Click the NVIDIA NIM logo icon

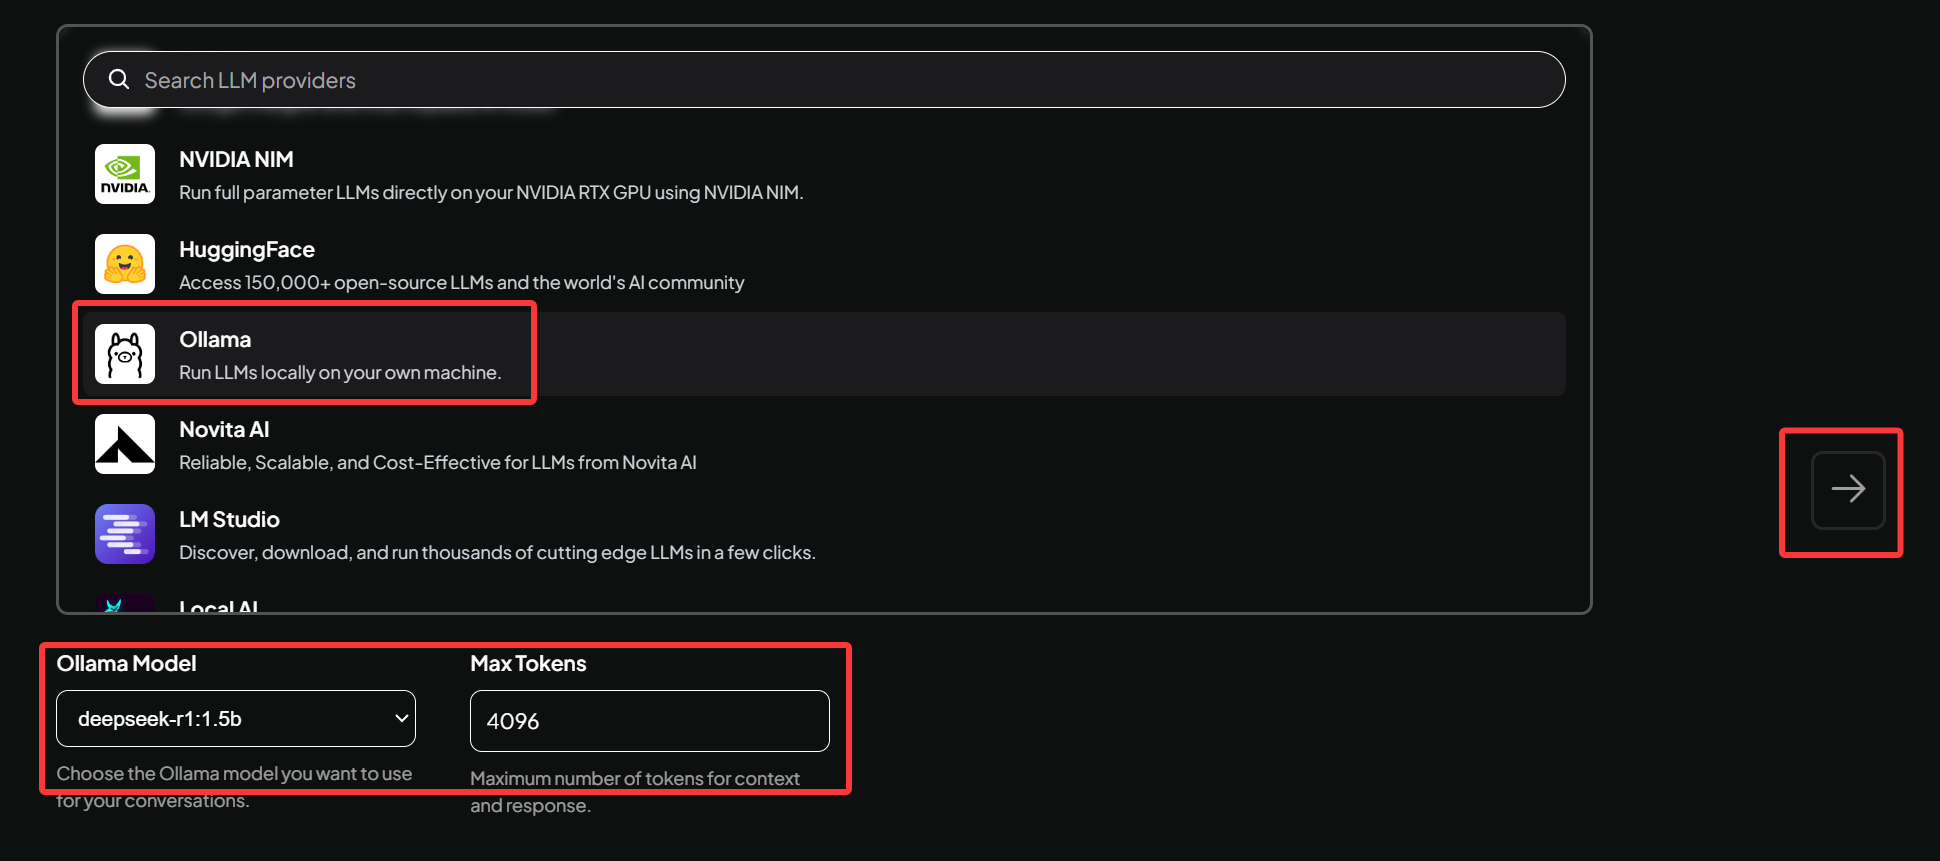(125, 174)
